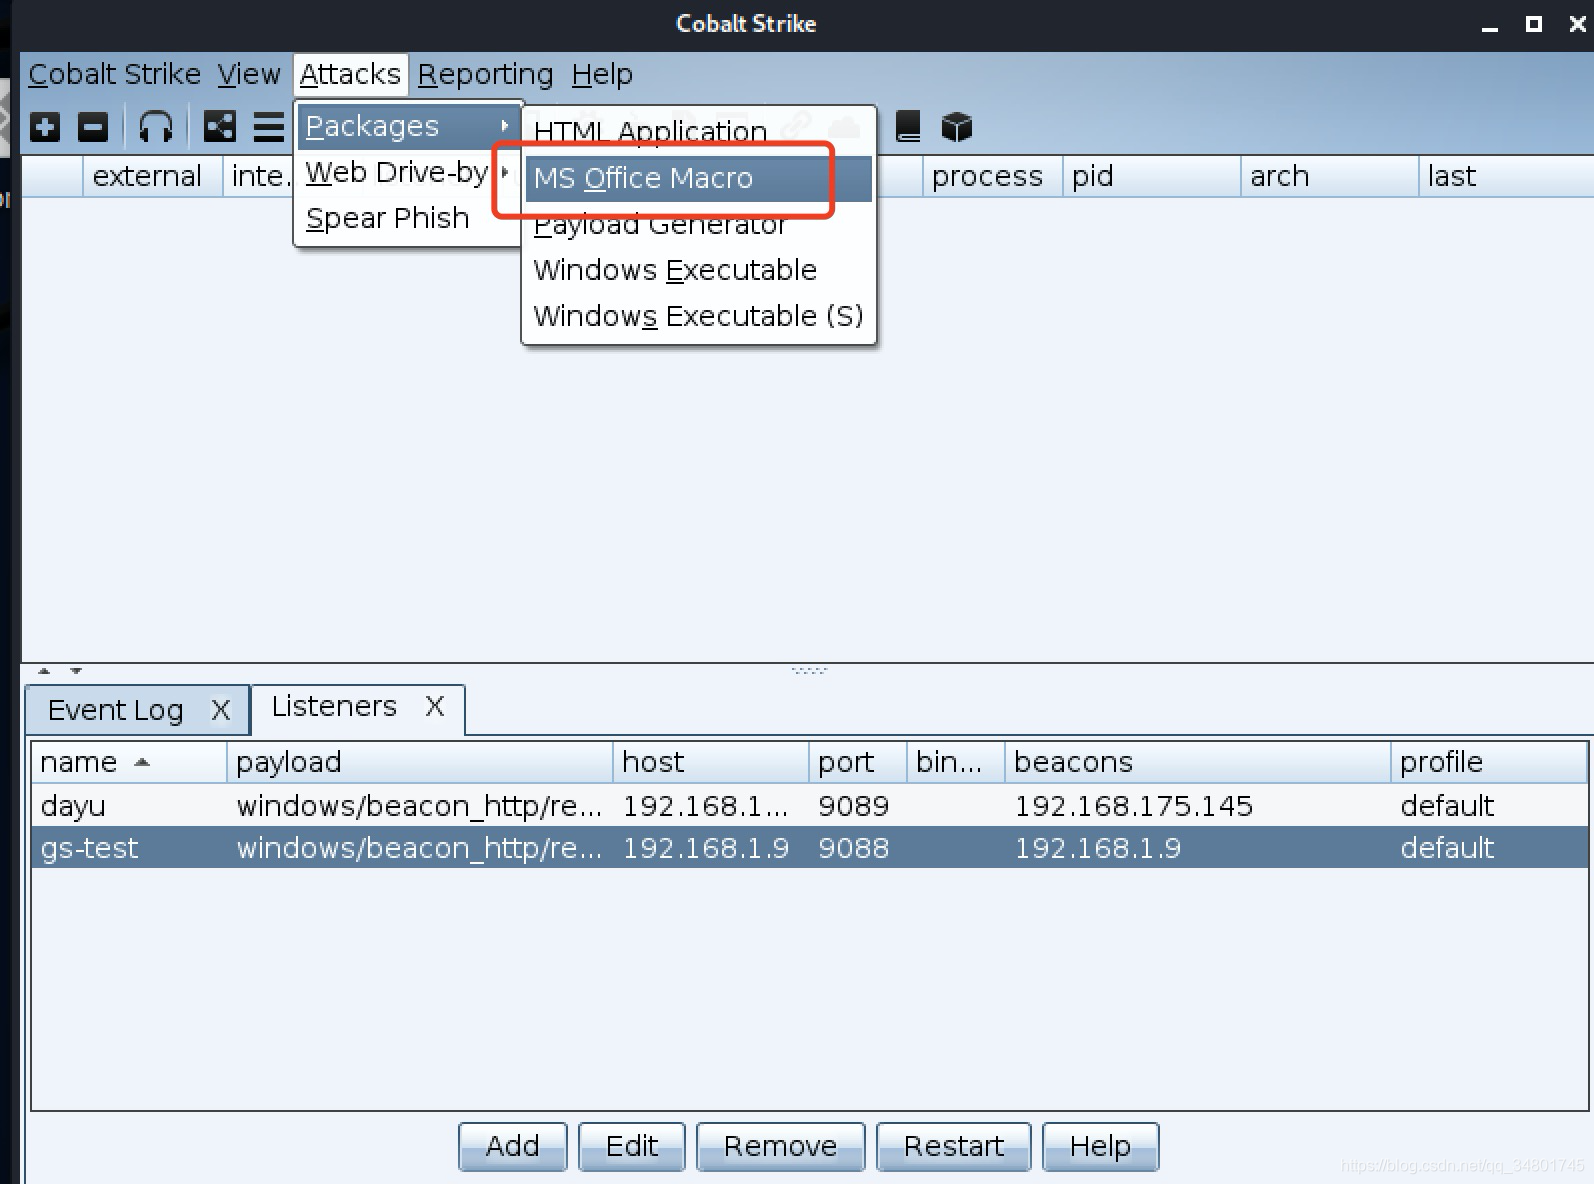Viewport: 1594px width, 1184px height.
Task: Click the Add listener button
Action: pos(512,1146)
